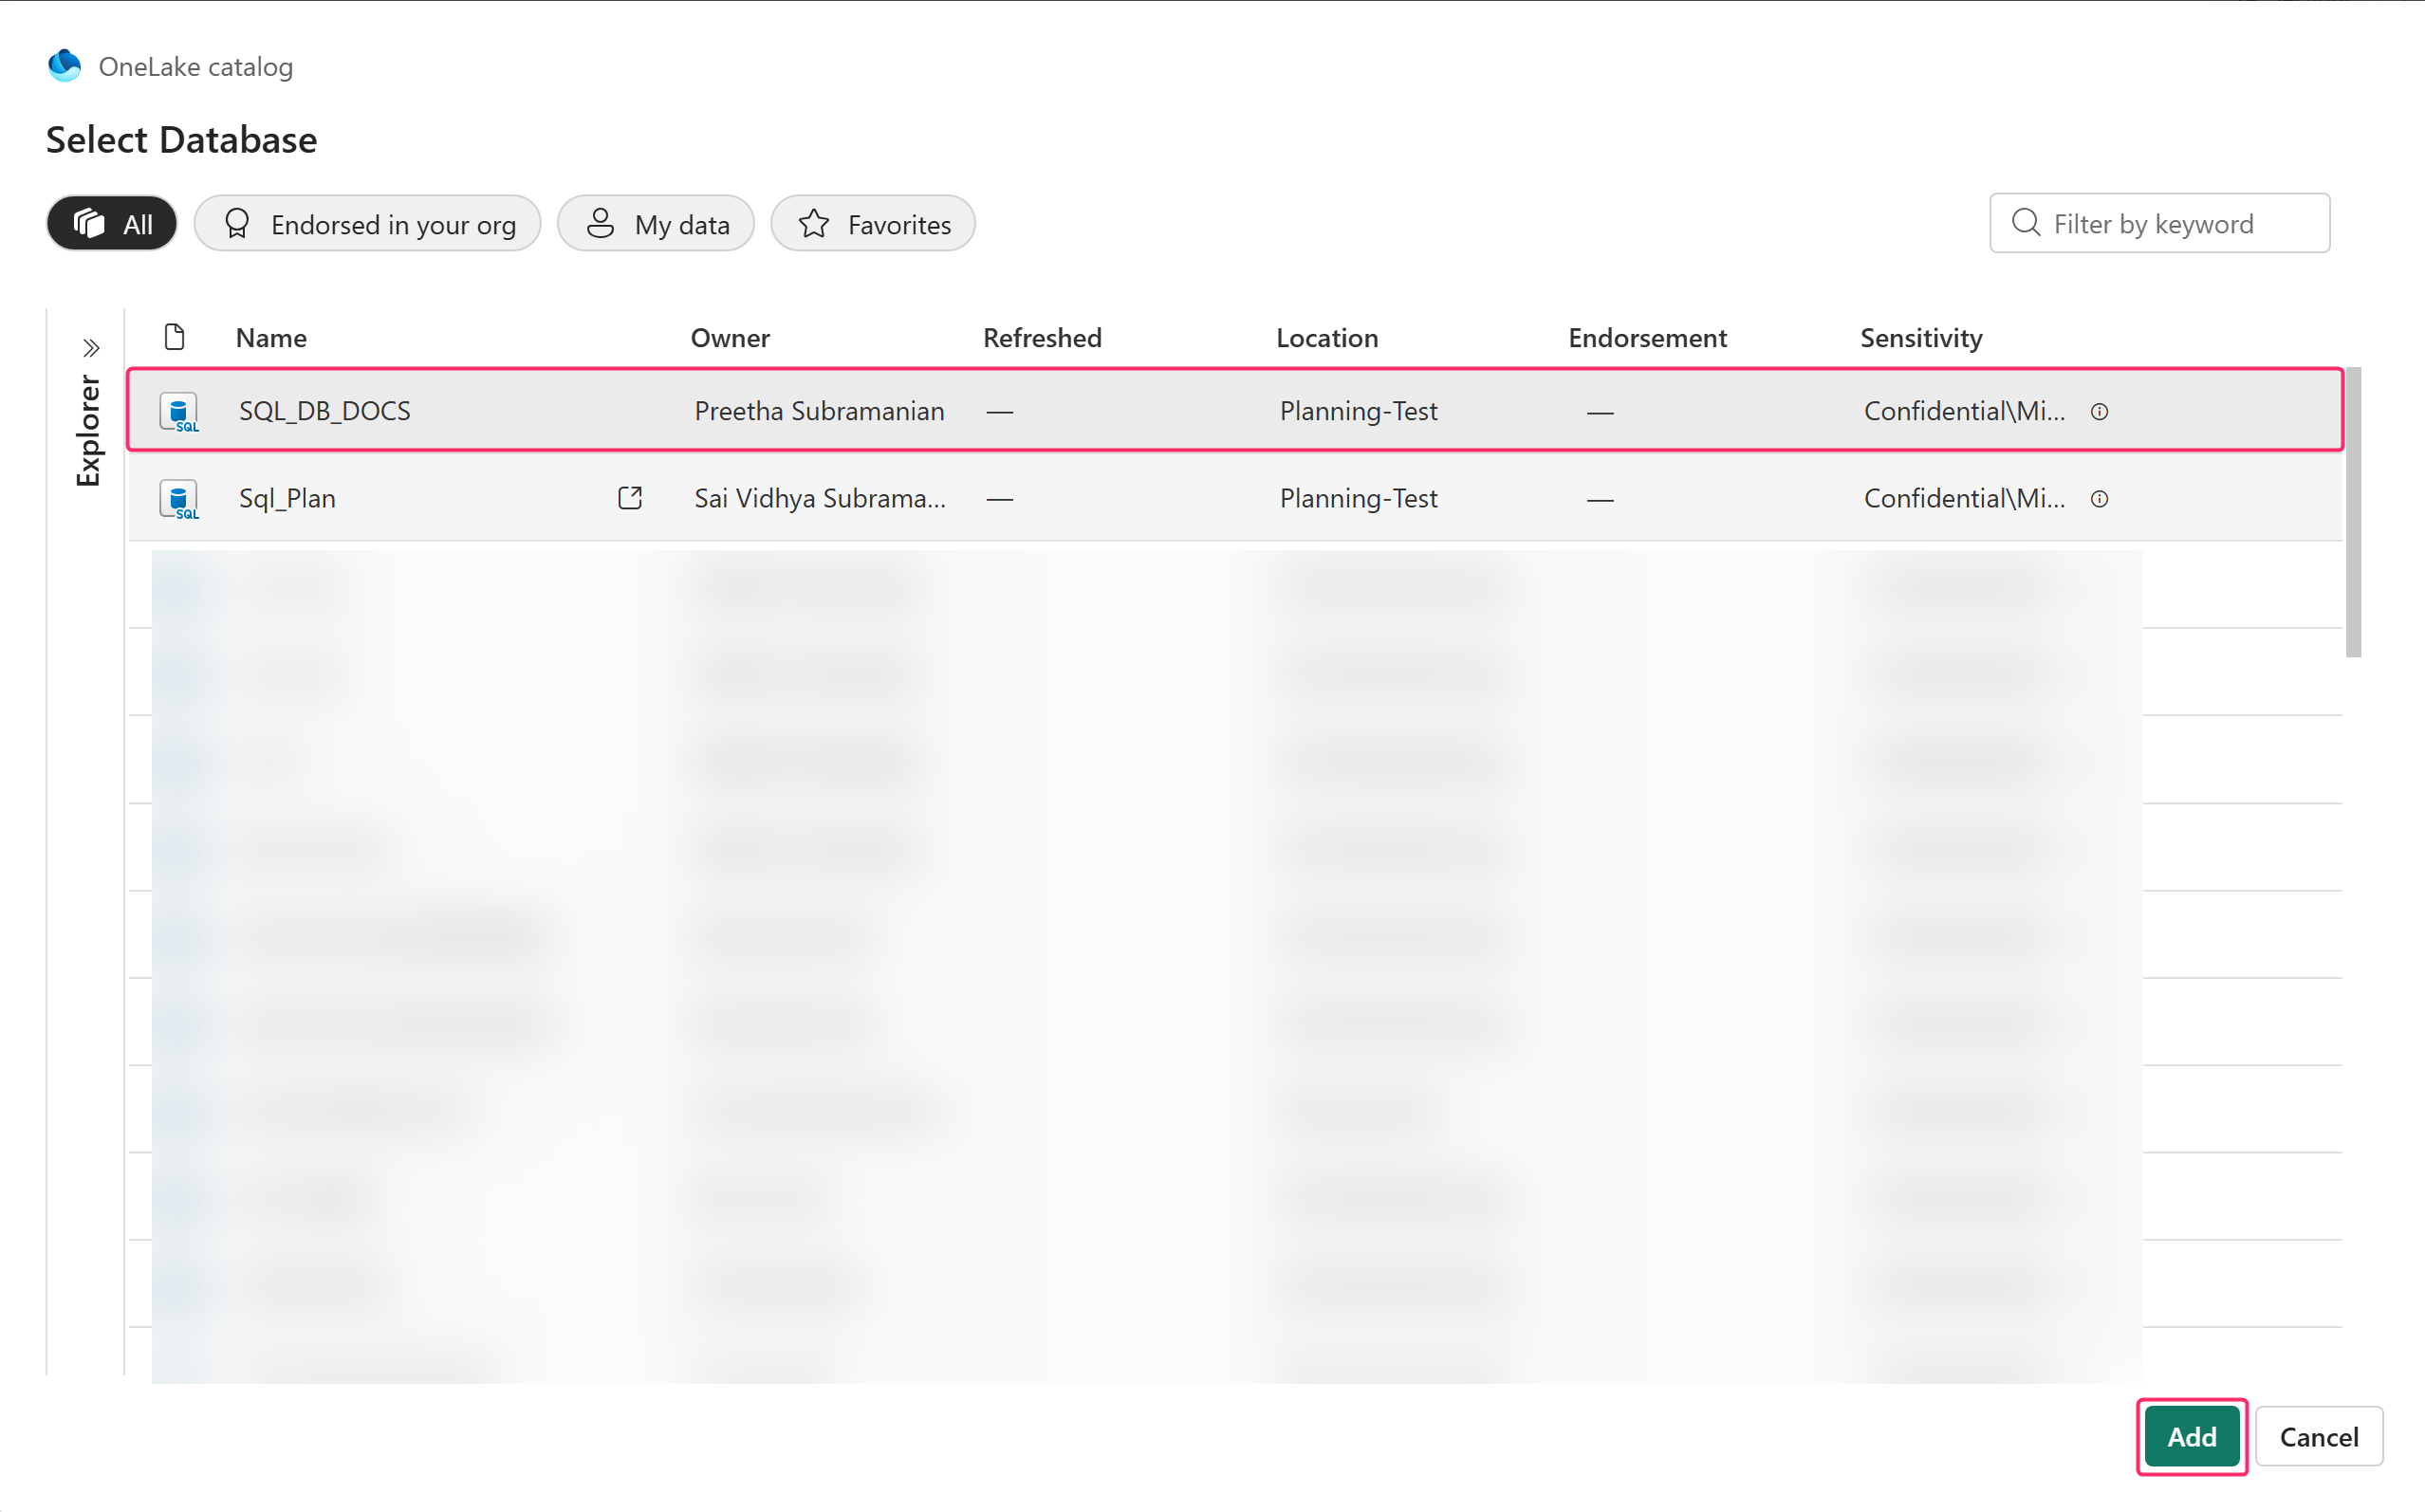The width and height of the screenshot is (2425, 1512).
Task: Expand the Explorer pane with double chevron
Action: 91,347
